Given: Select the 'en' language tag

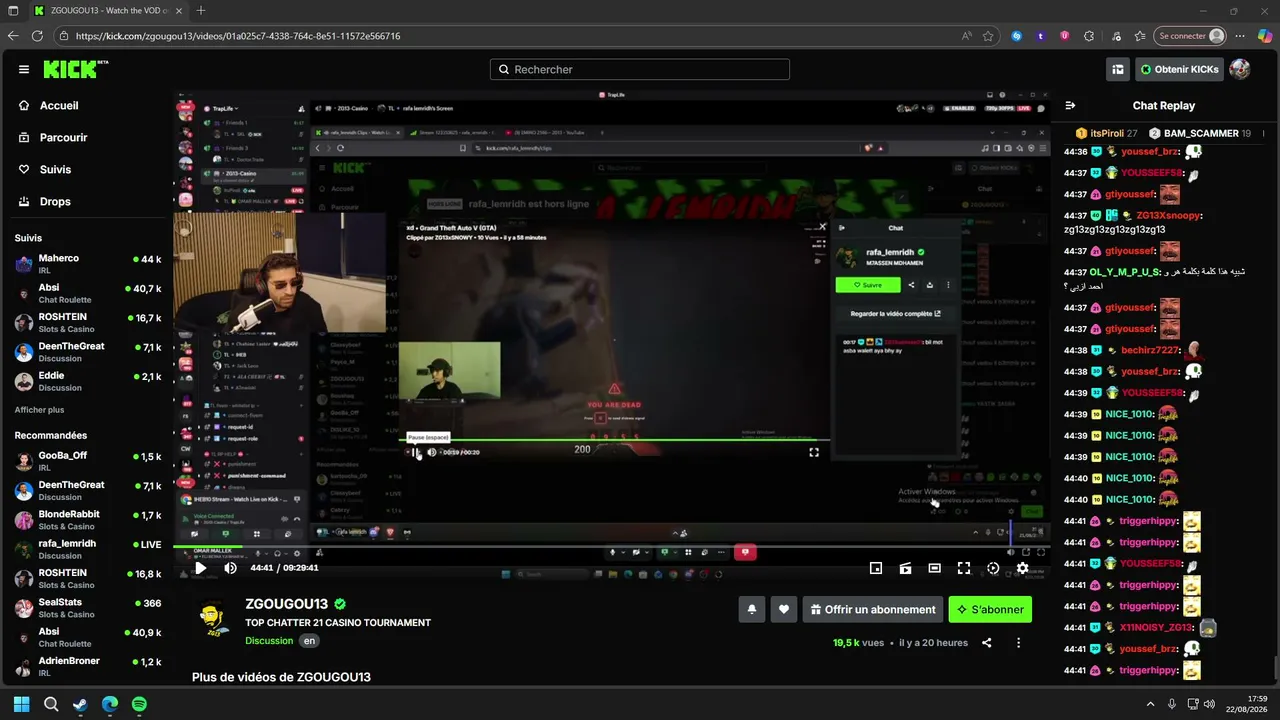Looking at the screenshot, I should coord(309,641).
